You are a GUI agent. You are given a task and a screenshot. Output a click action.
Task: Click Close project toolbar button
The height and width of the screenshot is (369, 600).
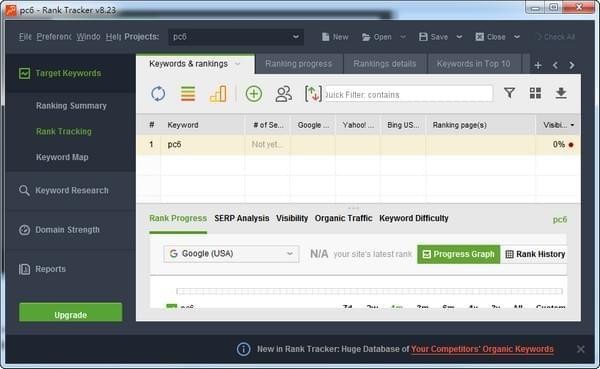coord(491,37)
